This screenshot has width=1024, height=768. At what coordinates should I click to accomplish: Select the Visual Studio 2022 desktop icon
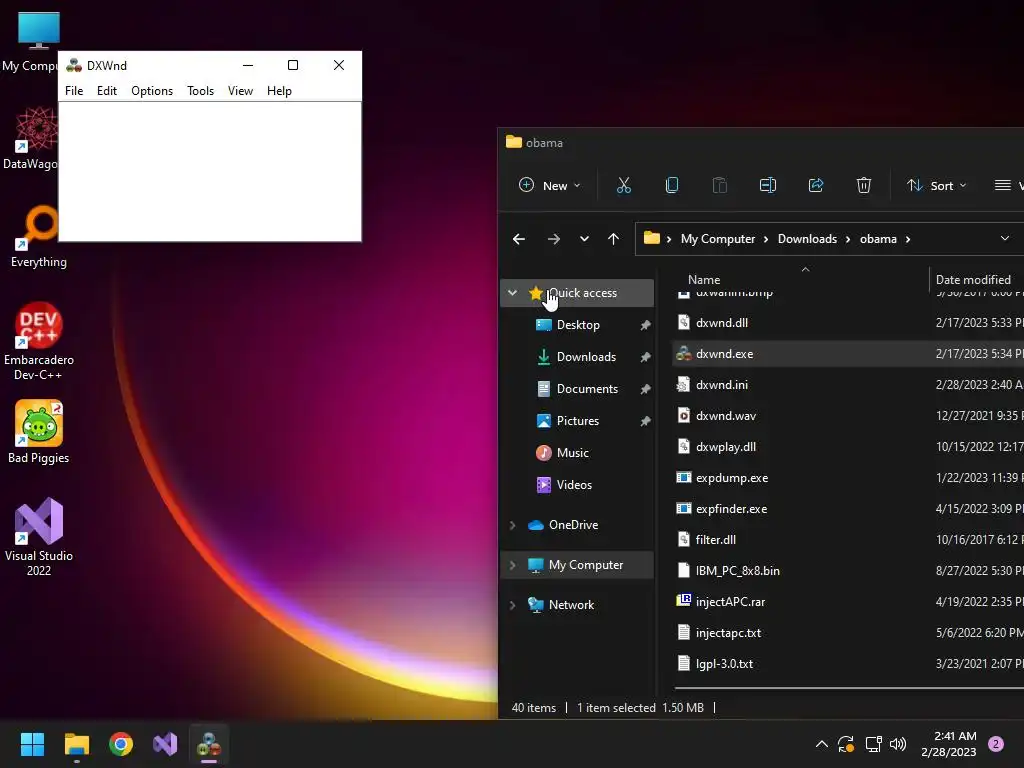click(x=39, y=537)
